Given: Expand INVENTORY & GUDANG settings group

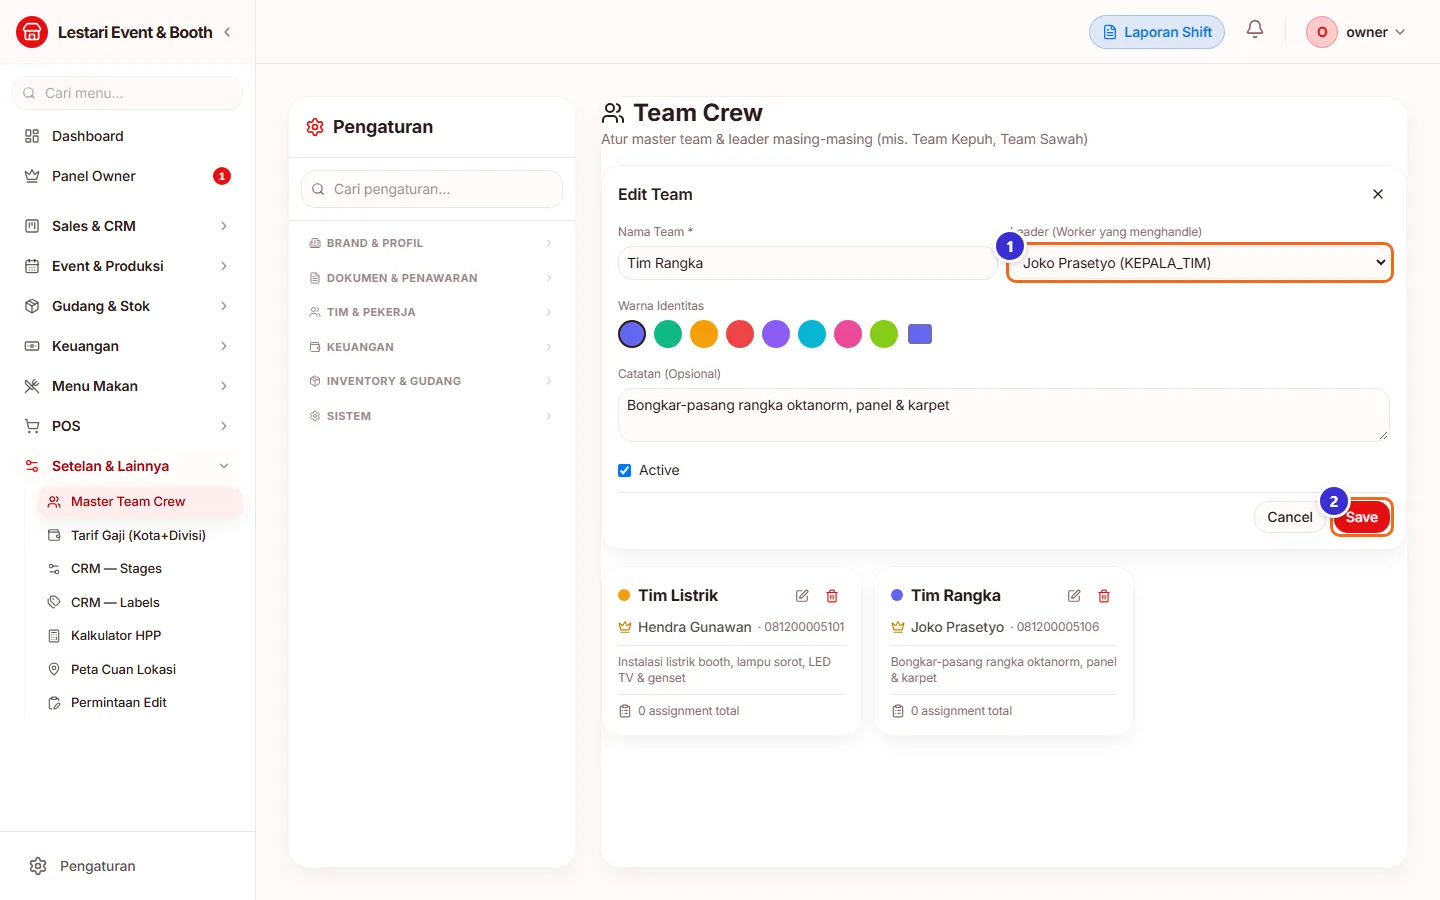Looking at the screenshot, I should coord(431,381).
